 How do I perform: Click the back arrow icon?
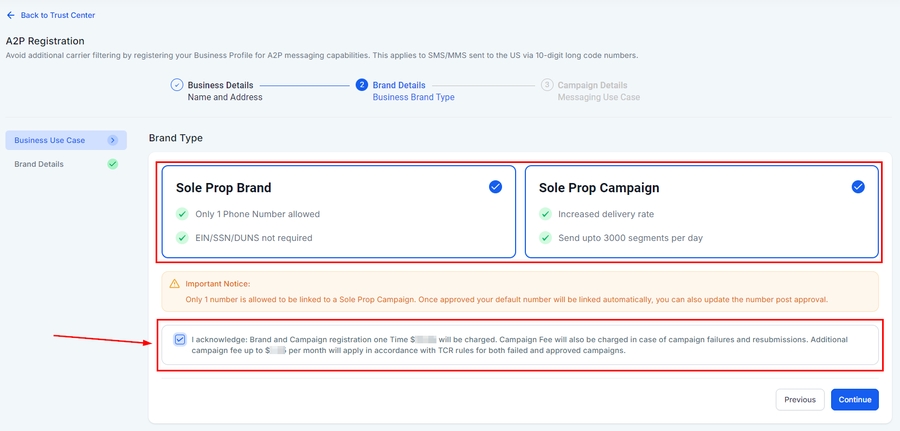(11, 16)
